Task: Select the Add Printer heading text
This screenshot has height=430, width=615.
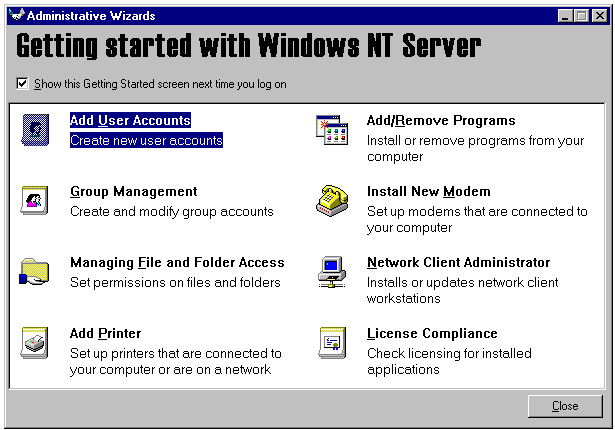Action: pyautogui.click(x=105, y=334)
